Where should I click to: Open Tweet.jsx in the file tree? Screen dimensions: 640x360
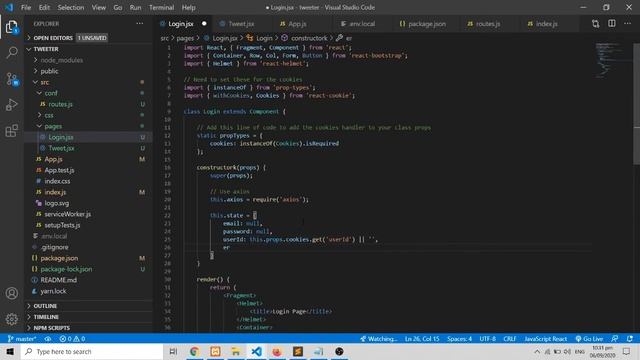point(89,148)
